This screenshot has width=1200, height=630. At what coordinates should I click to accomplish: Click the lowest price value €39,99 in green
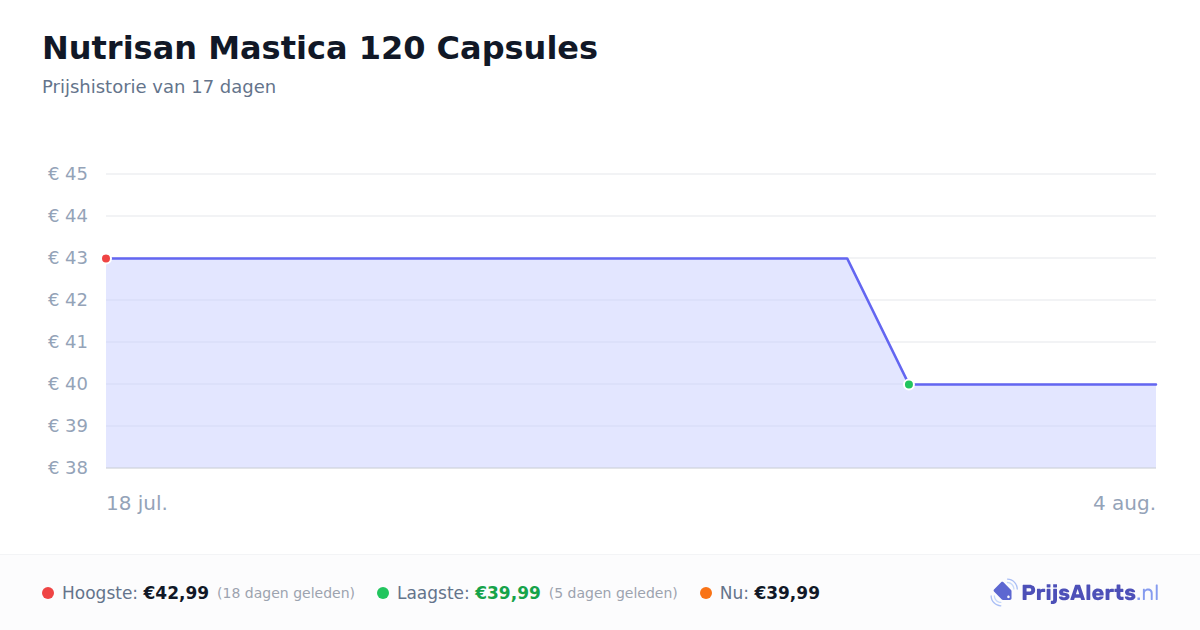508,593
